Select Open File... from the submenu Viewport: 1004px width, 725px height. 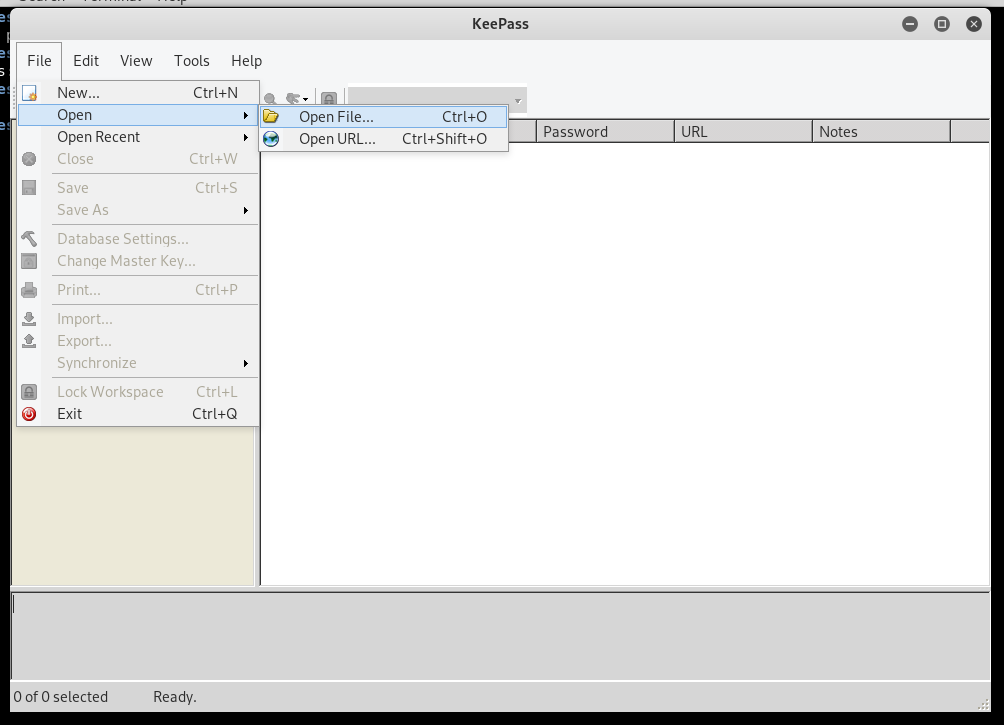pos(336,117)
